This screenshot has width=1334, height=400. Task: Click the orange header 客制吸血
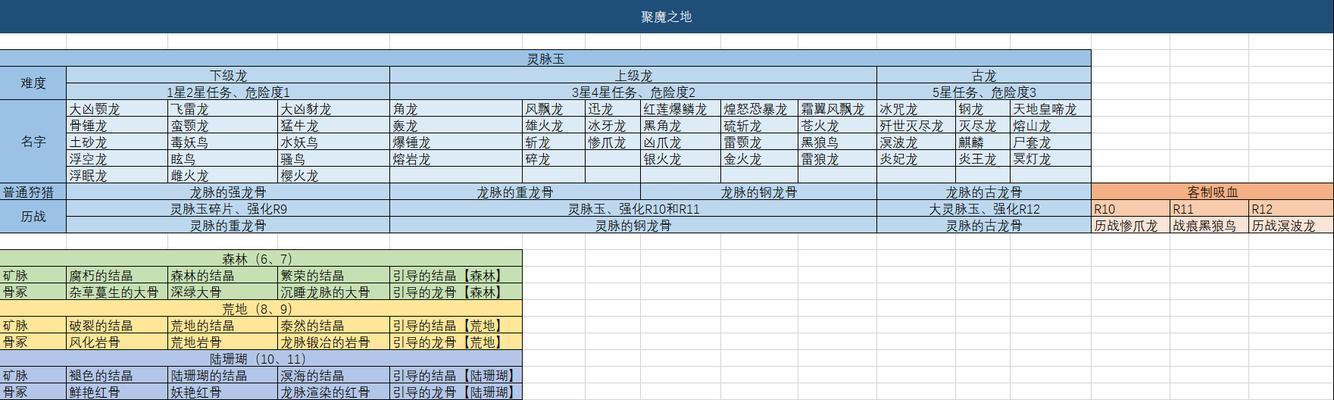coord(1212,191)
